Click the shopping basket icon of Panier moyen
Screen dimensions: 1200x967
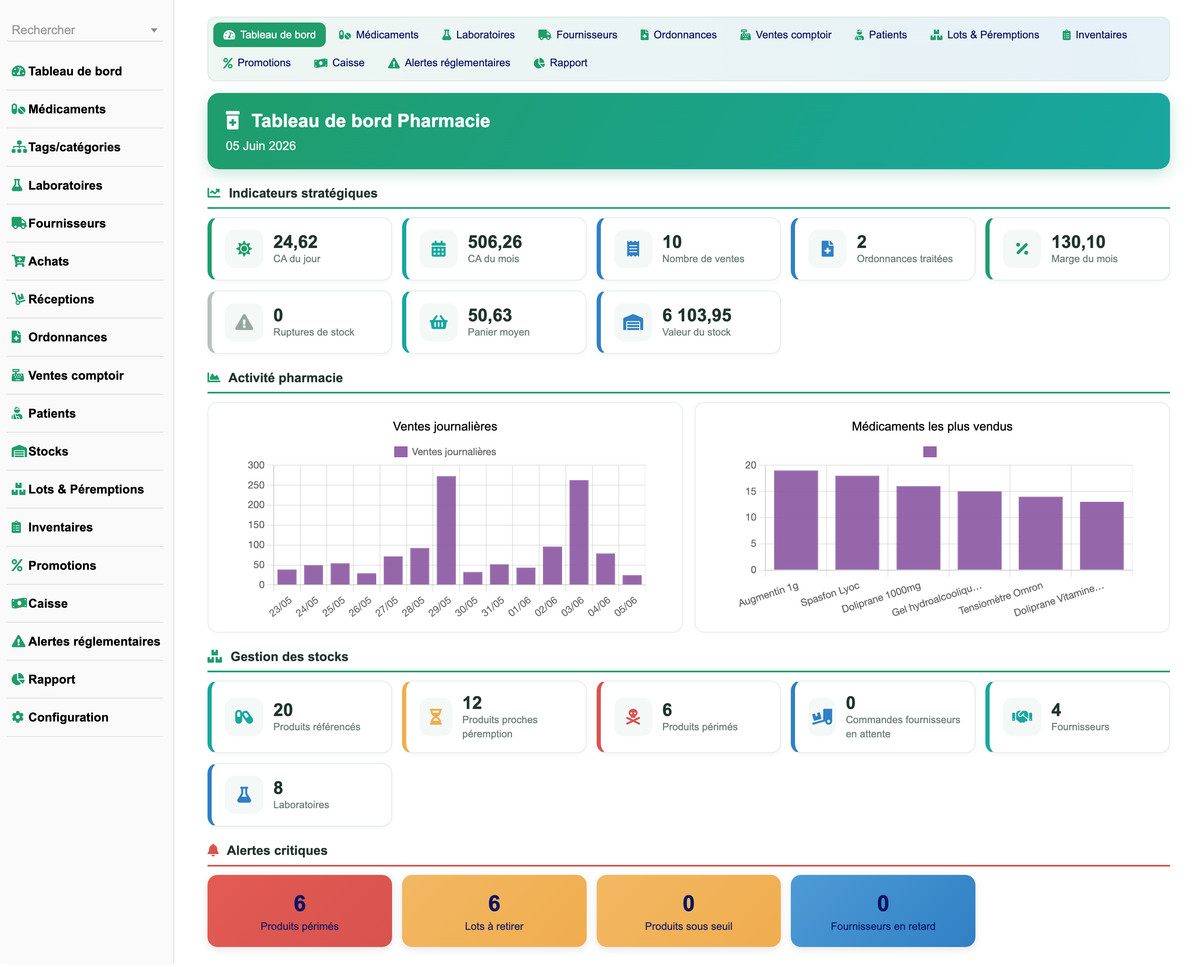438,322
